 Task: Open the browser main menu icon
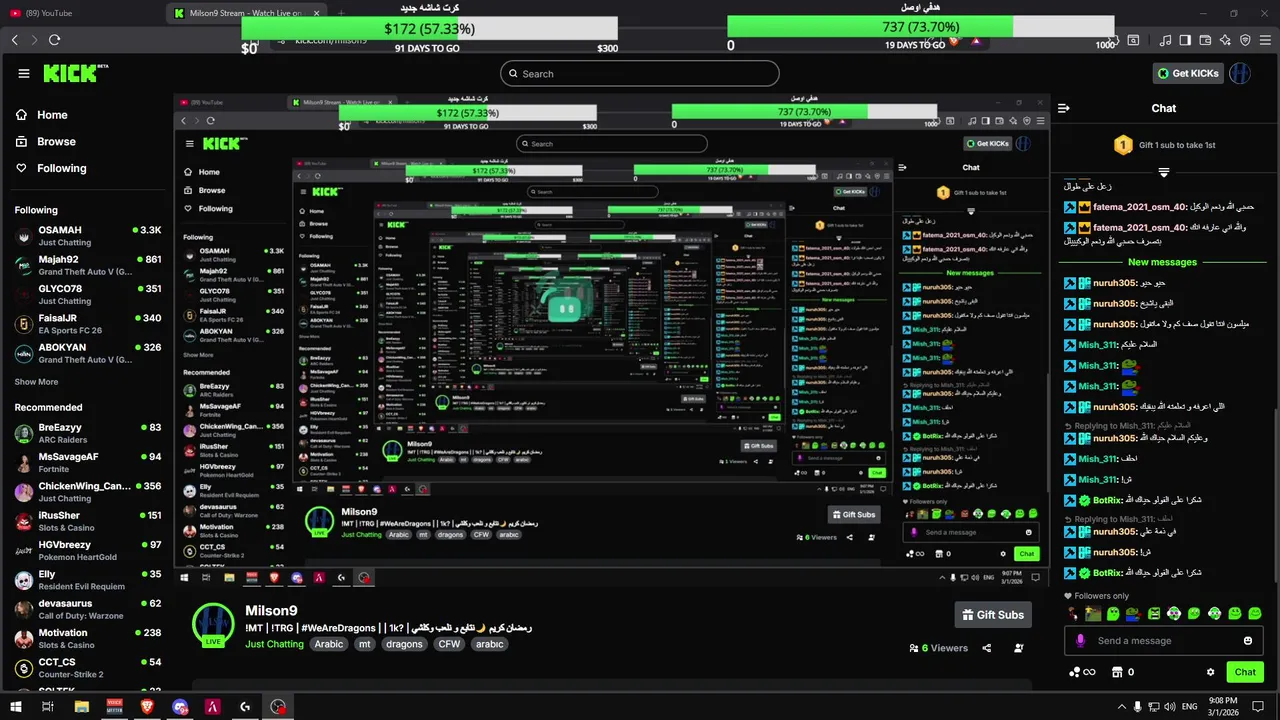point(1265,40)
